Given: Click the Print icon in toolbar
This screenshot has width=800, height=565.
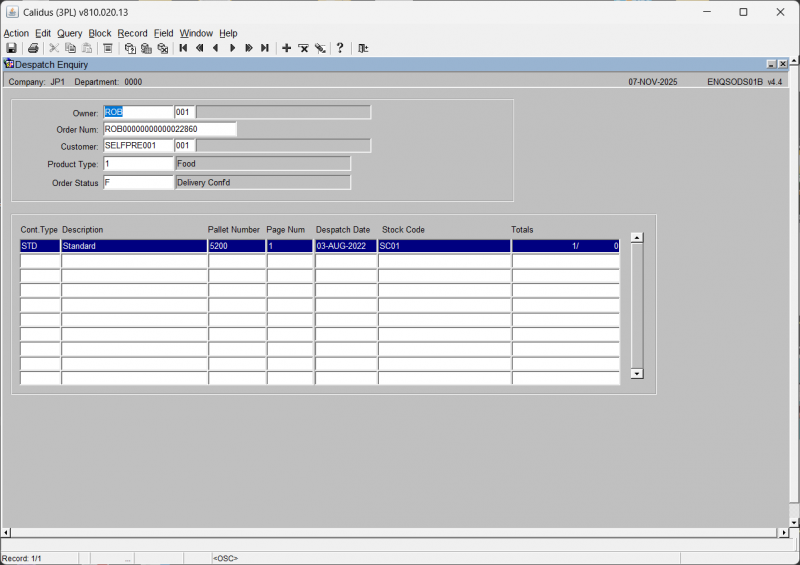Looking at the screenshot, I should [x=33, y=48].
